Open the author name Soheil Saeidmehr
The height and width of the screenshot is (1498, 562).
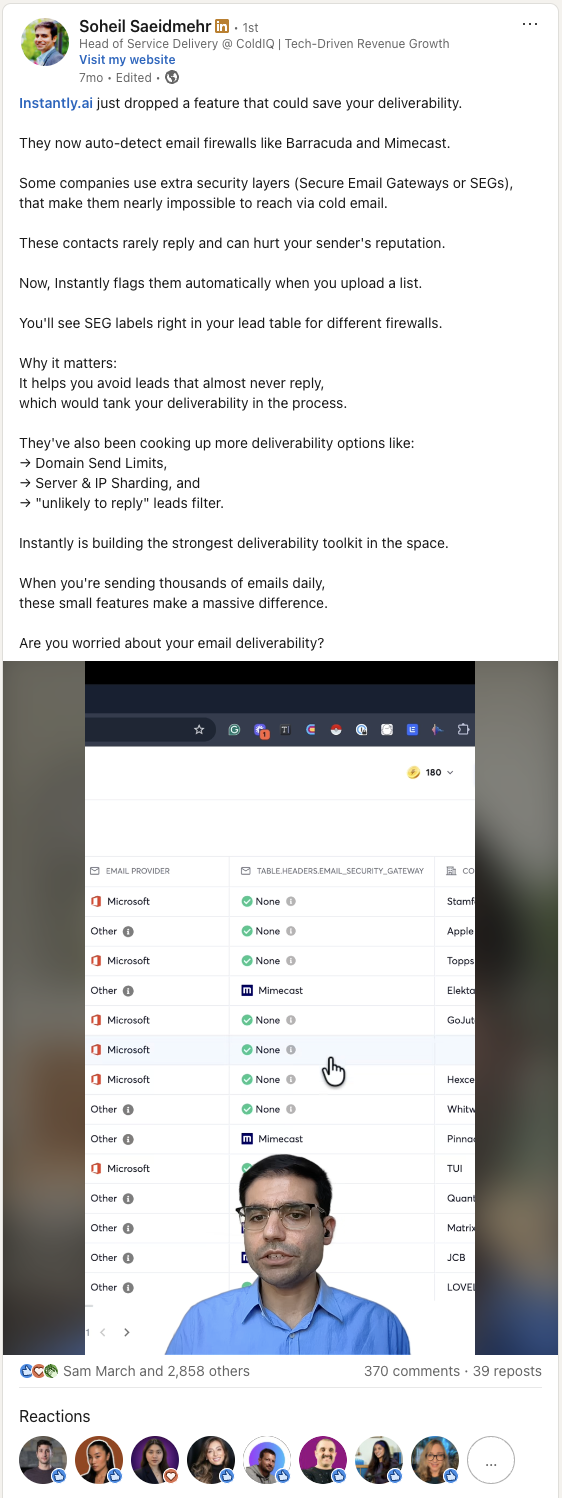coord(145,26)
